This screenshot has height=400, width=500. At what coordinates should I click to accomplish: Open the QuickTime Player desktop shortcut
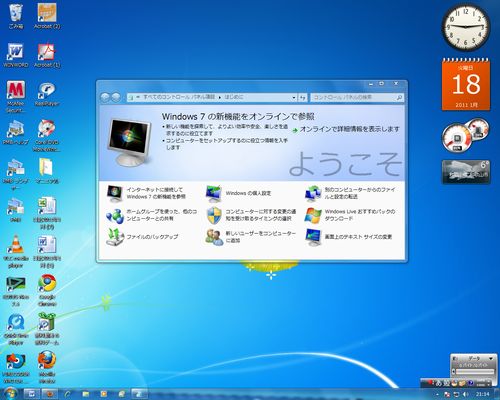click(x=16, y=329)
